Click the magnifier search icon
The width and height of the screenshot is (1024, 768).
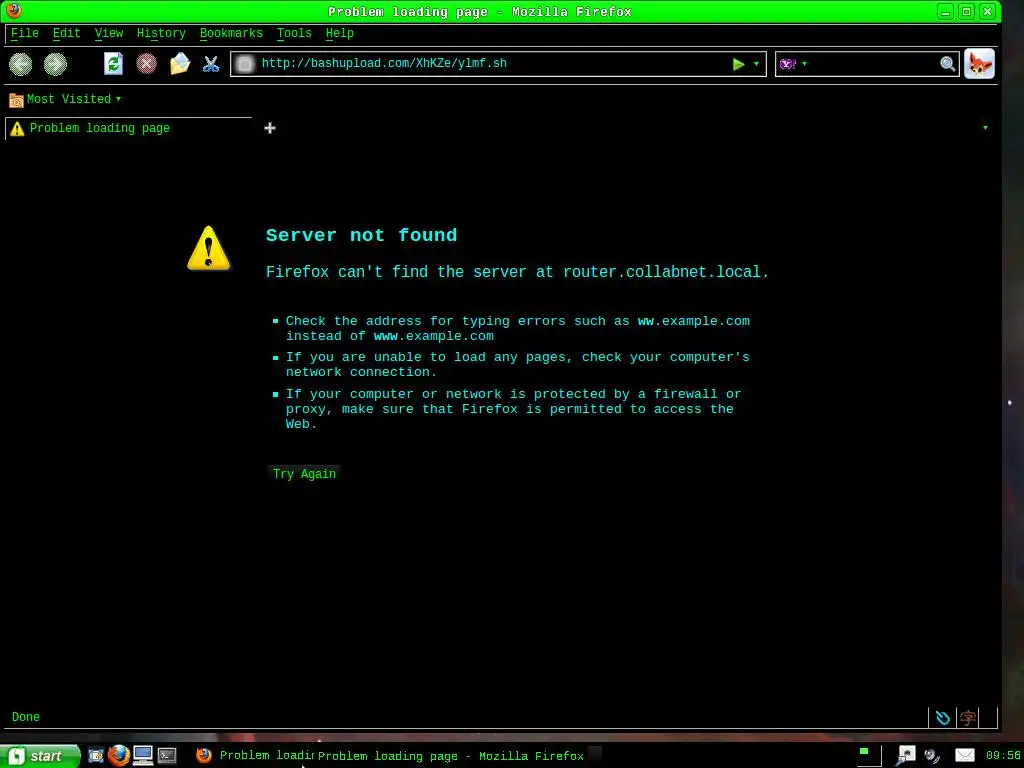coord(948,64)
